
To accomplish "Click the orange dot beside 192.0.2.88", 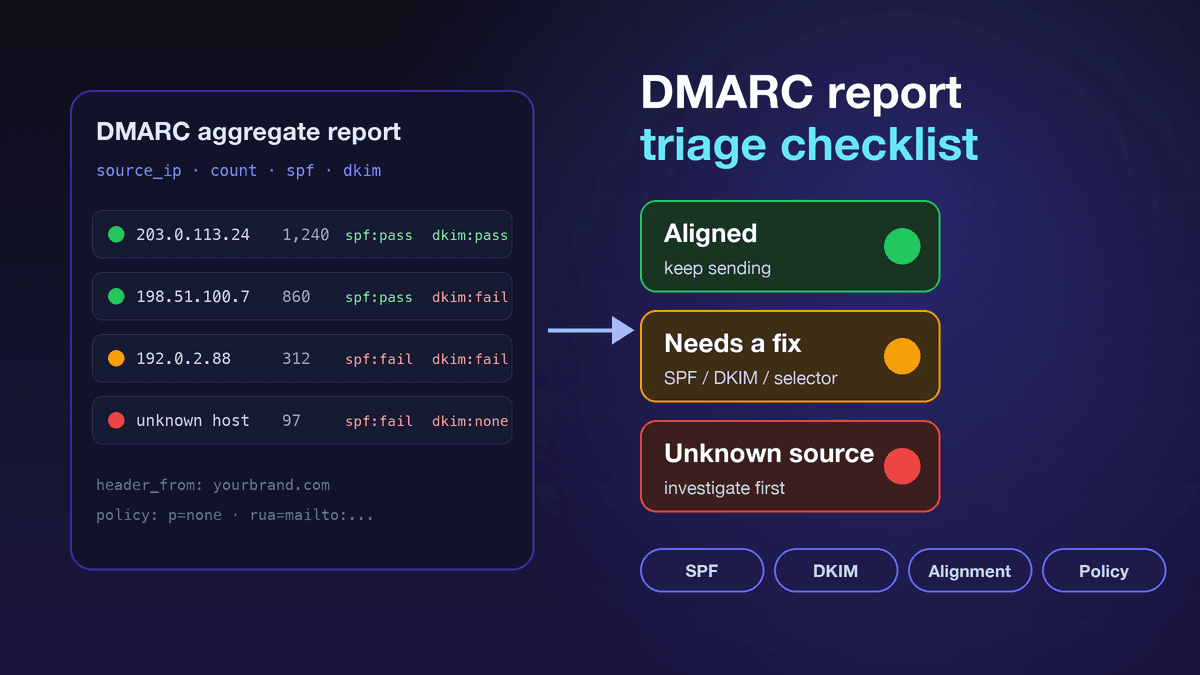I will (x=116, y=358).
